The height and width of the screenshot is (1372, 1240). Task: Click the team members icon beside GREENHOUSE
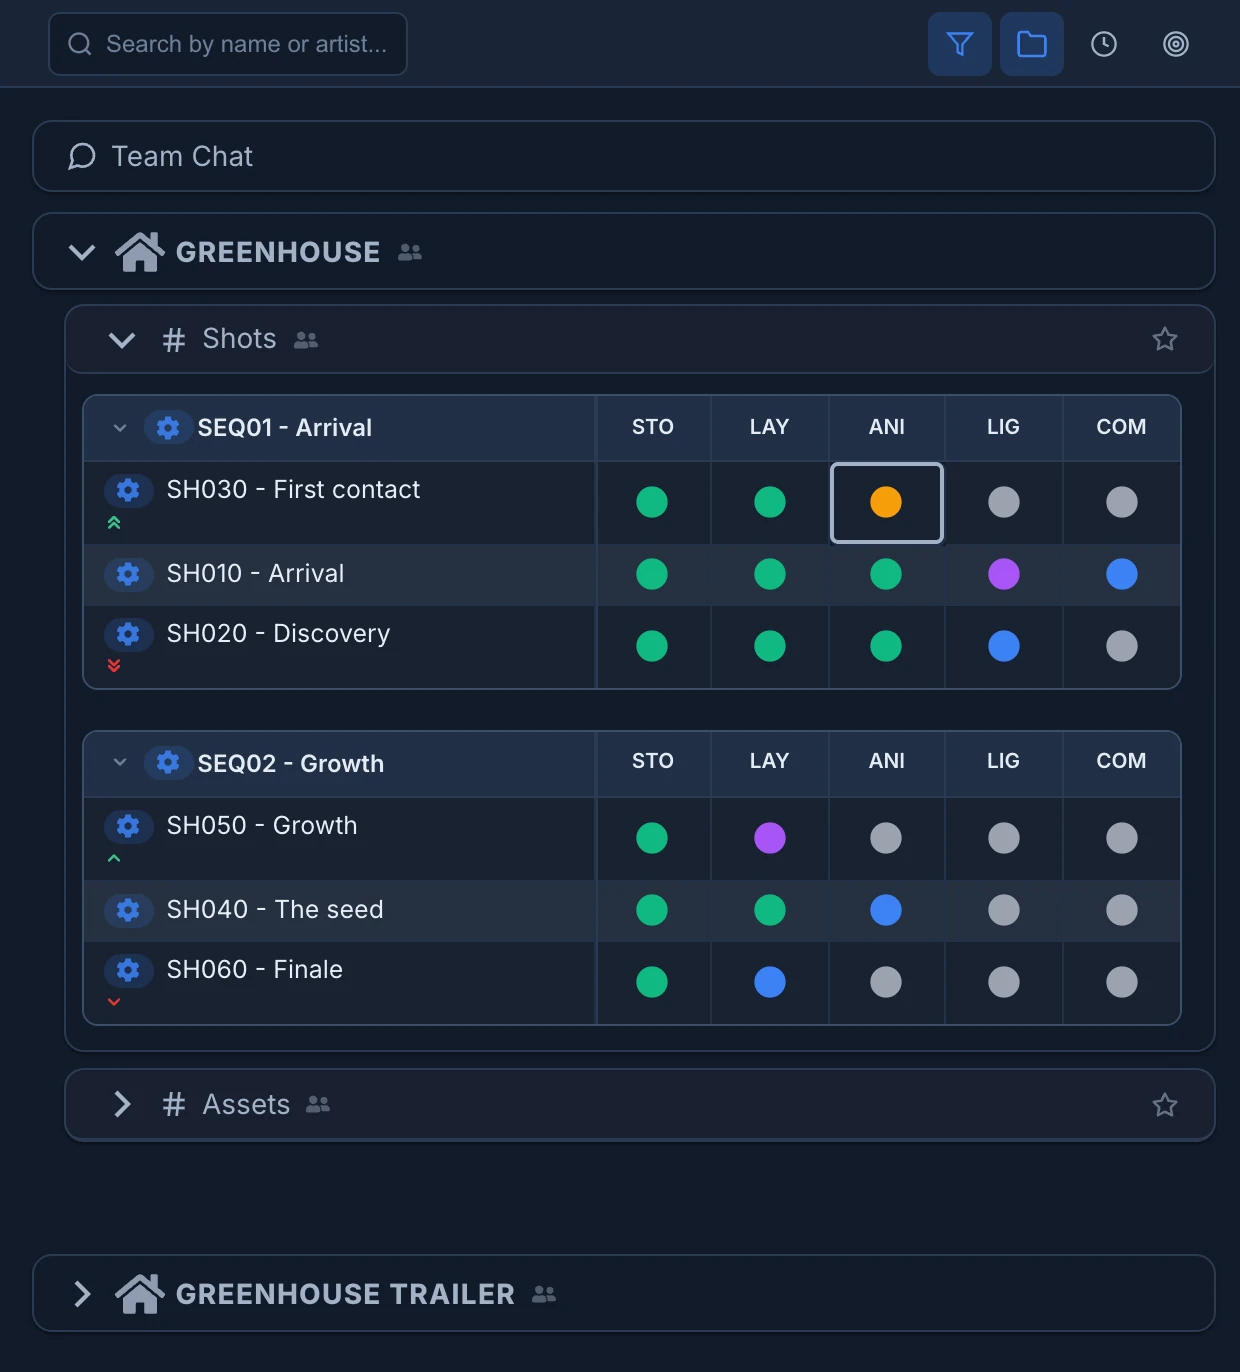[x=409, y=252]
